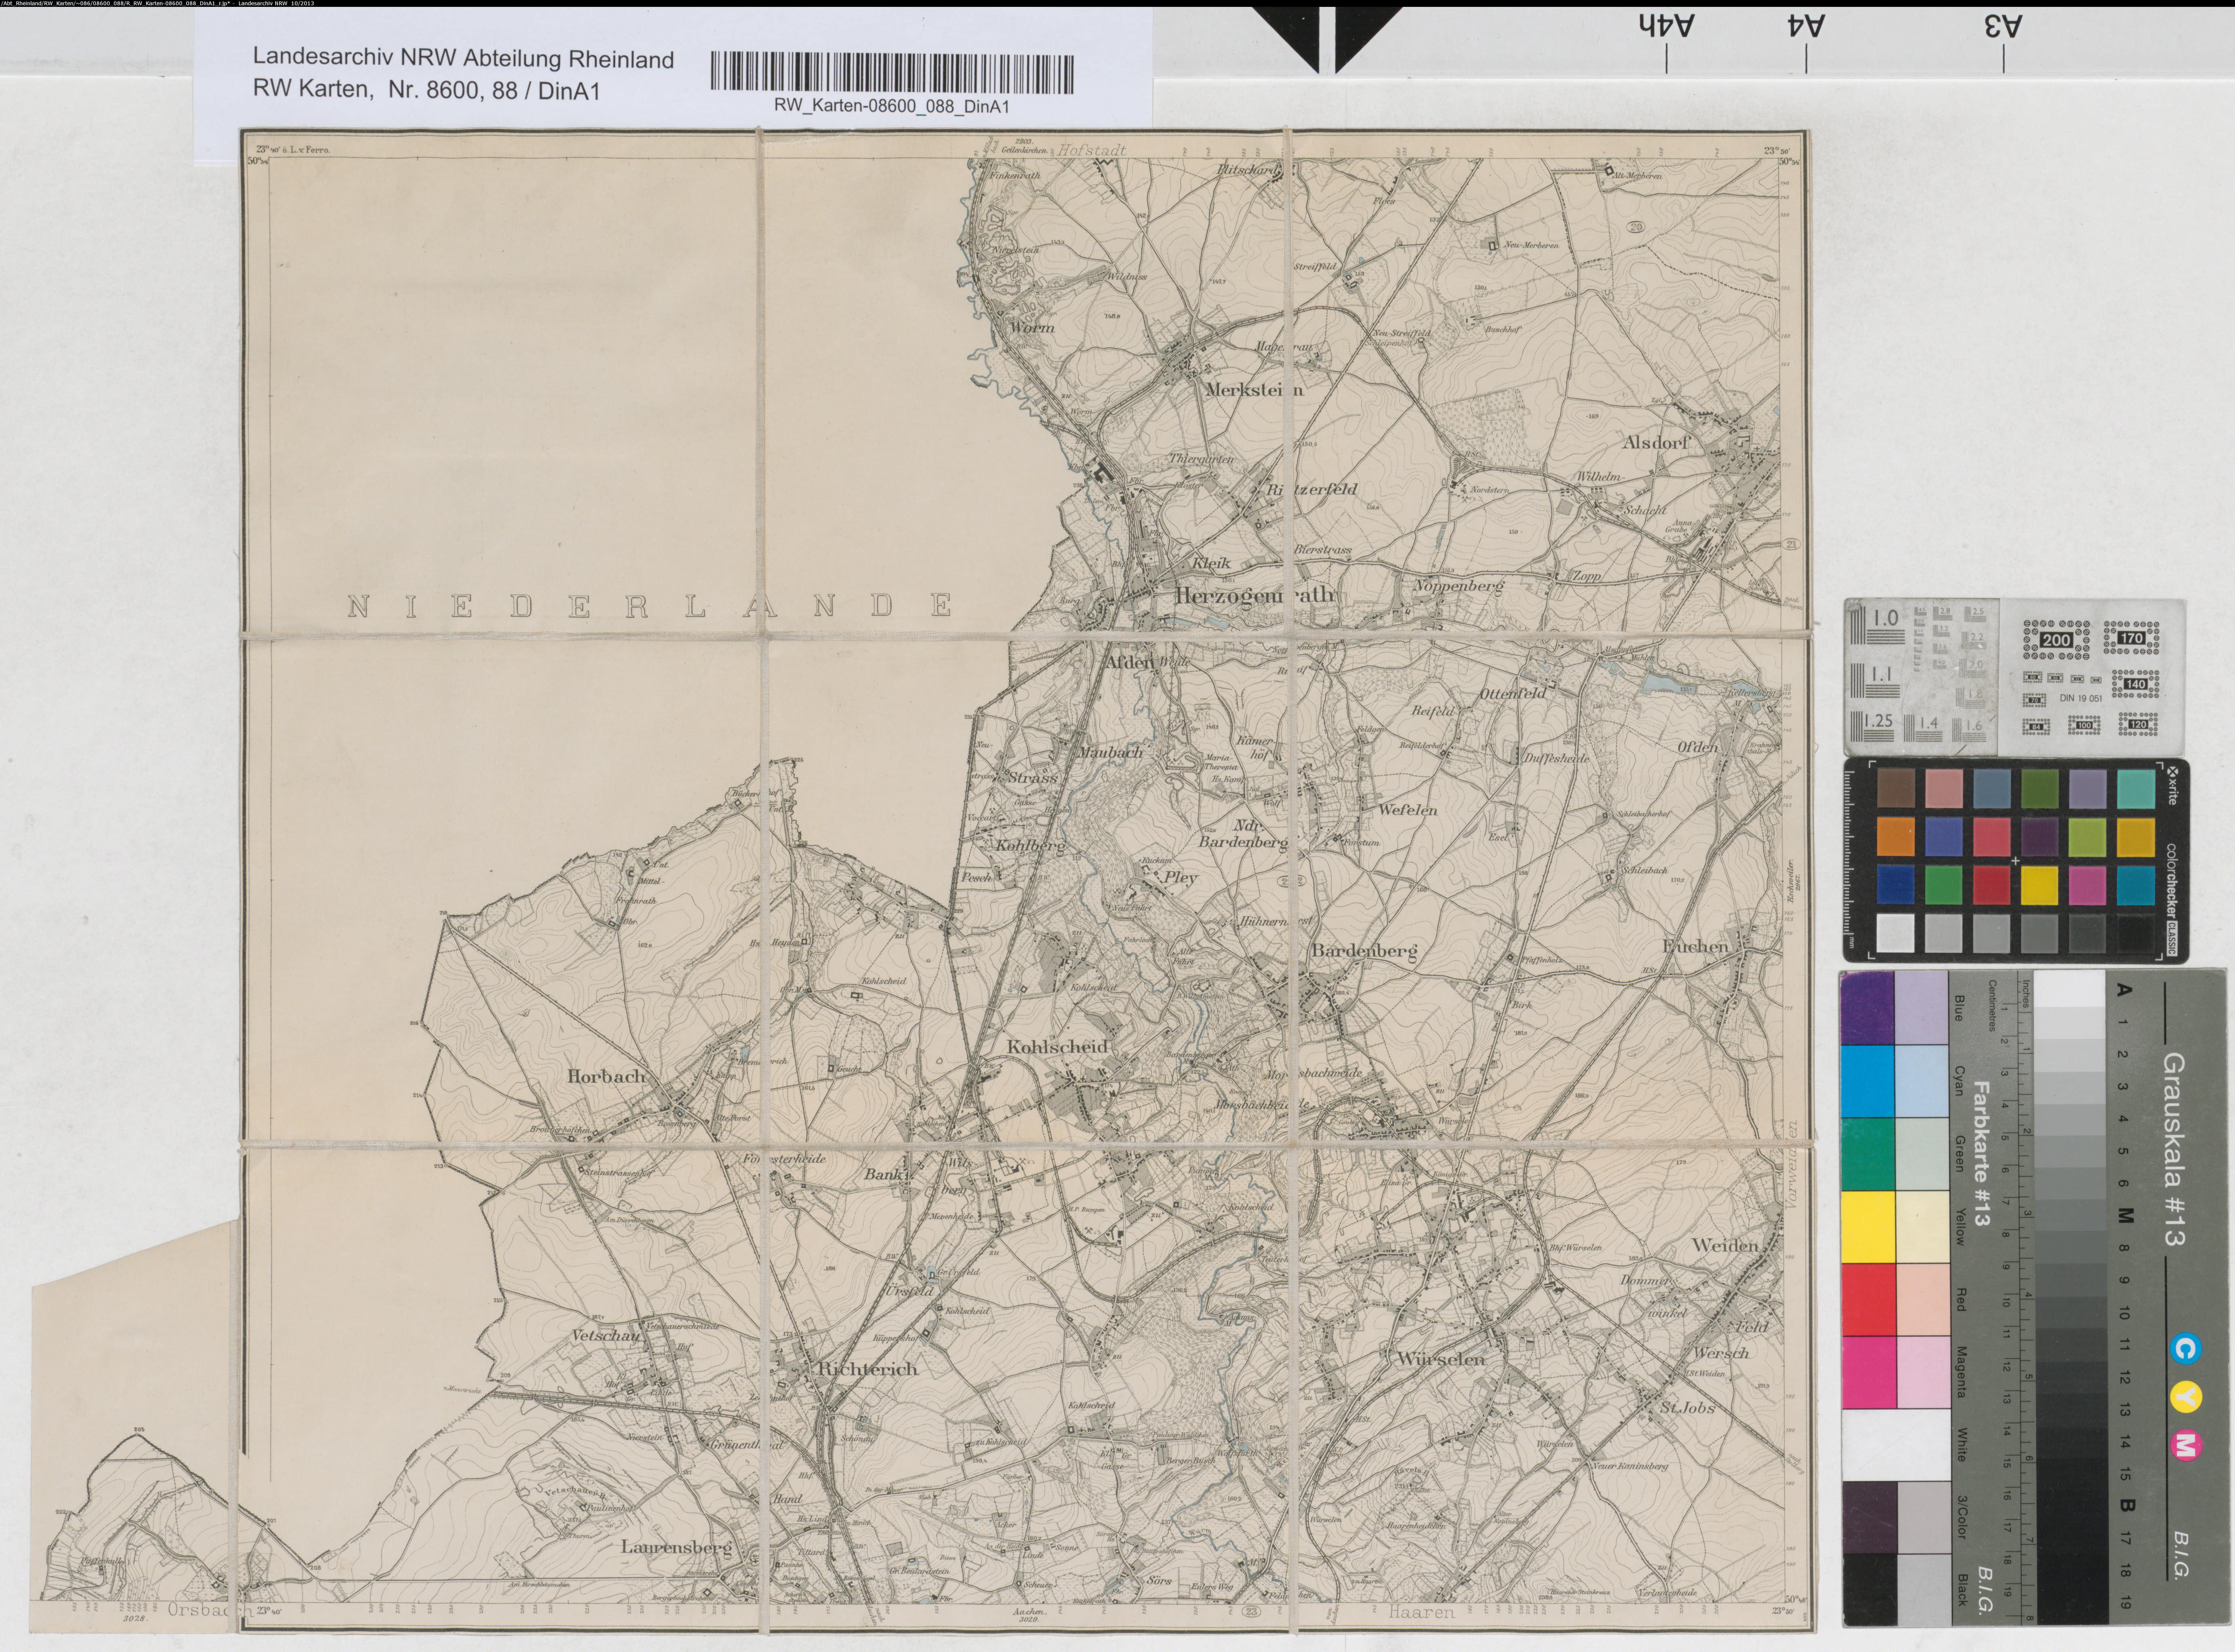The image size is (2235, 1652).
Task: Click the 'RW_Karten-08600_088_DinA1' barcode caption
Action: [x=892, y=106]
